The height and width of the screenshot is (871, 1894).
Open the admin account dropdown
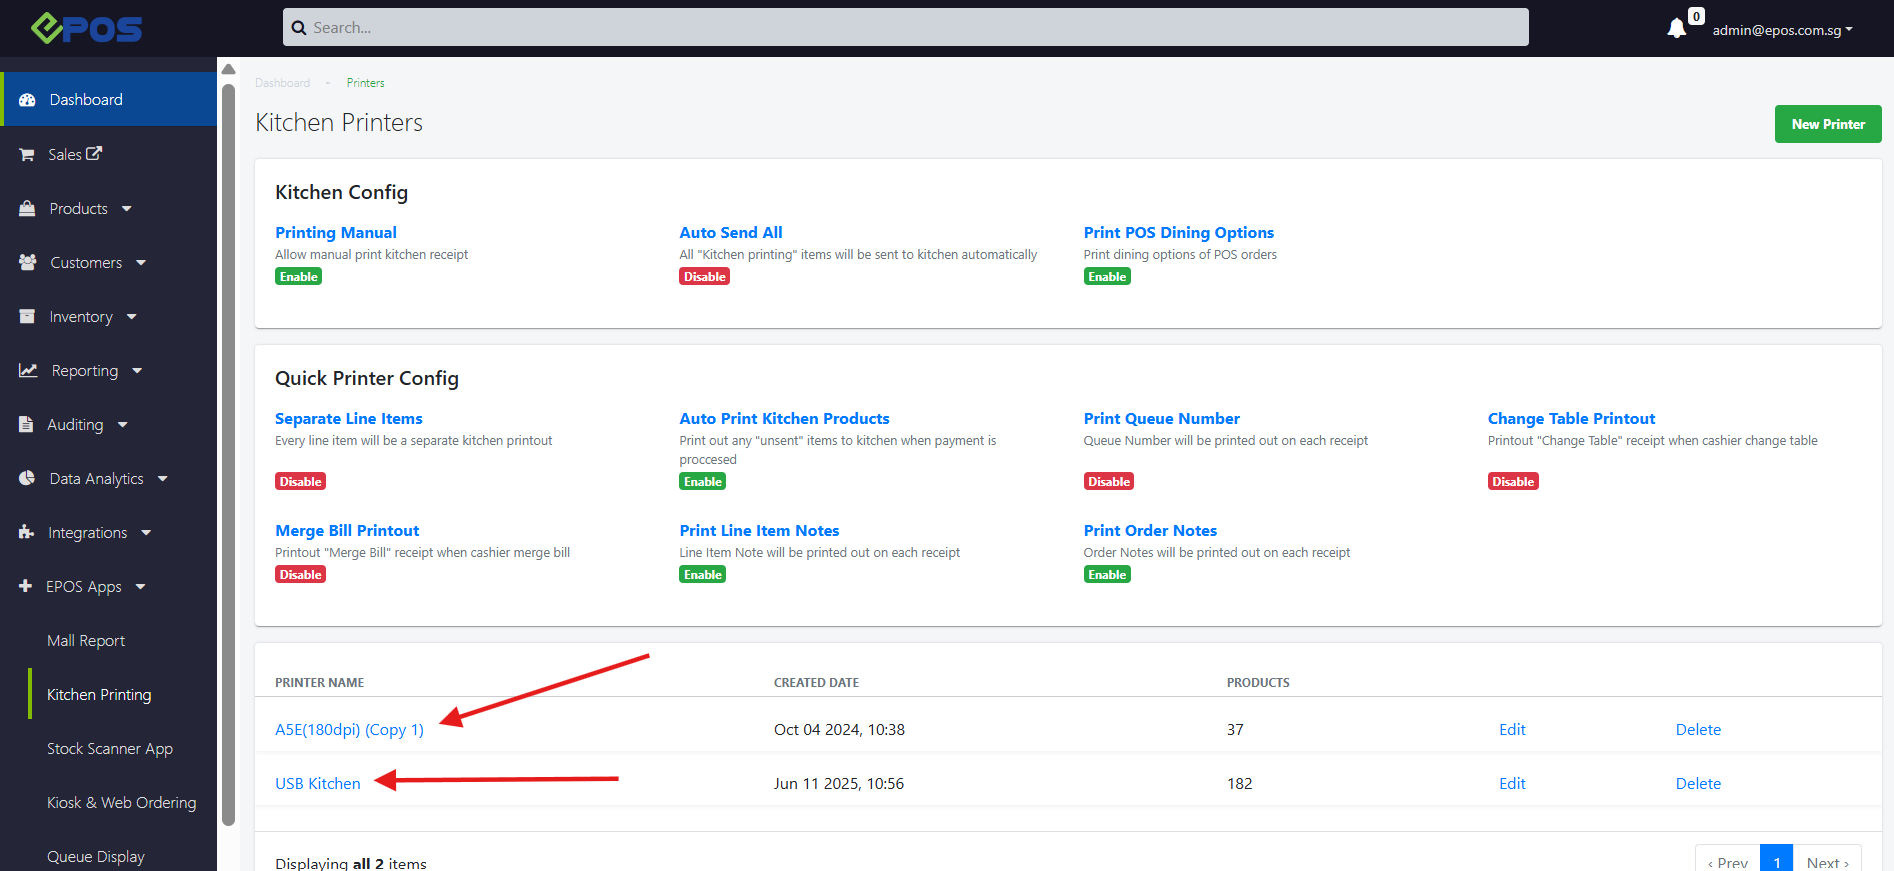(x=1781, y=30)
